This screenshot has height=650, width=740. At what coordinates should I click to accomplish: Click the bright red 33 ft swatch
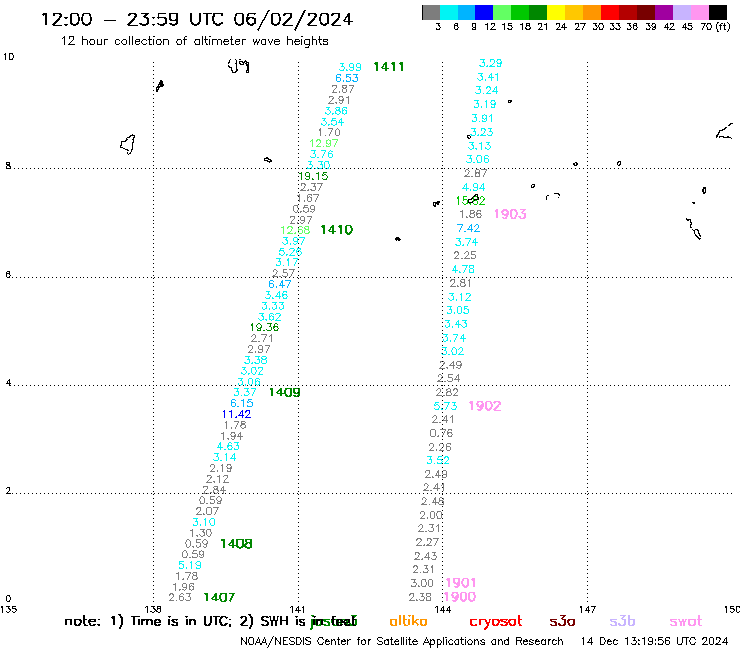click(x=610, y=12)
